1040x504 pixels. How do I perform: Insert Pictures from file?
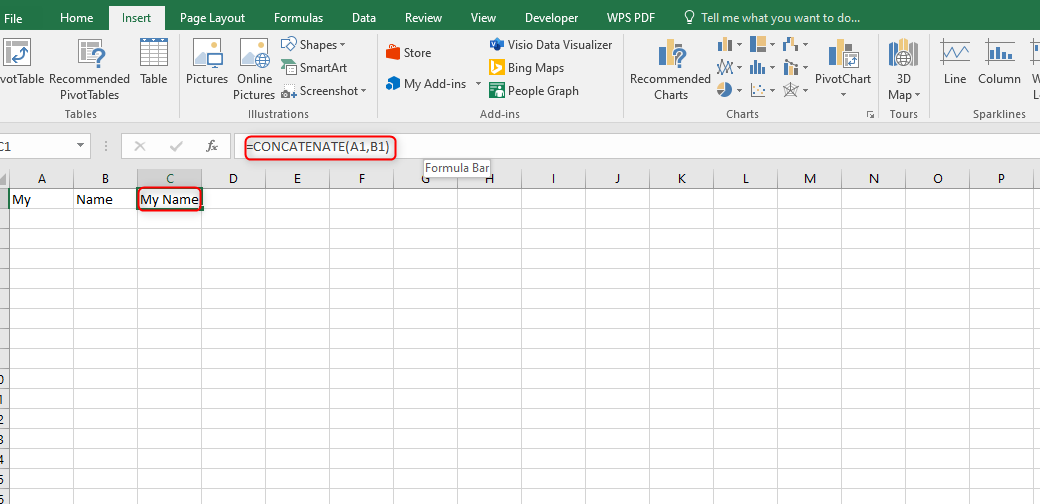[x=207, y=62]
